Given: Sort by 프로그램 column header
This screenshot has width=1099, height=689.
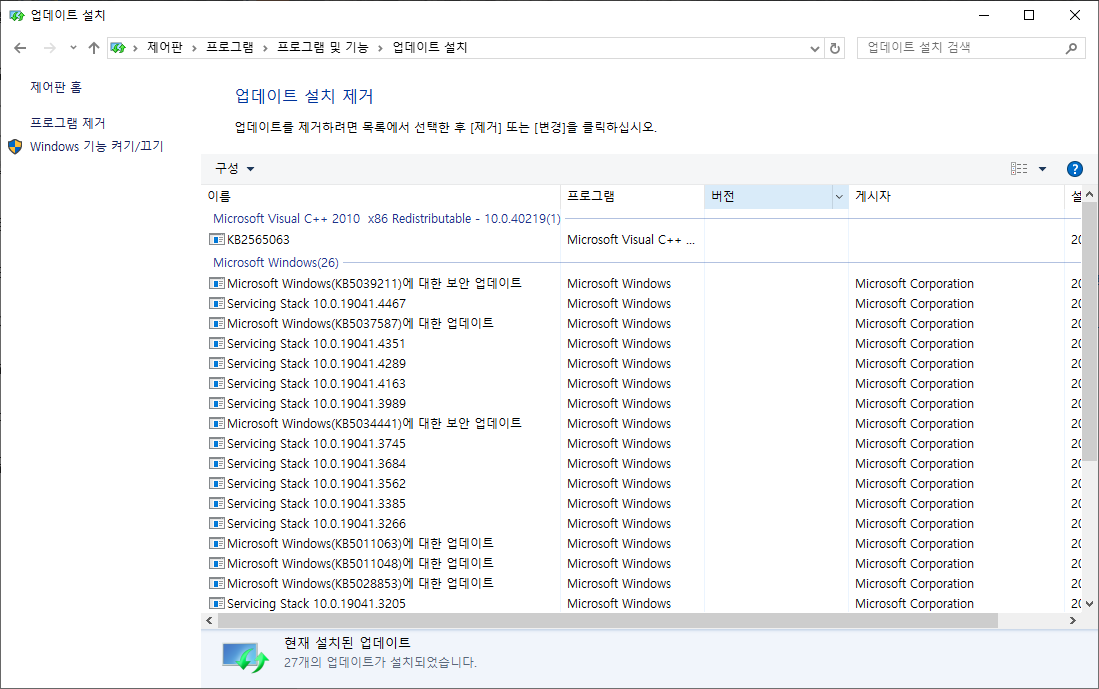Looking at the screenshot, I should coord(632,196).
